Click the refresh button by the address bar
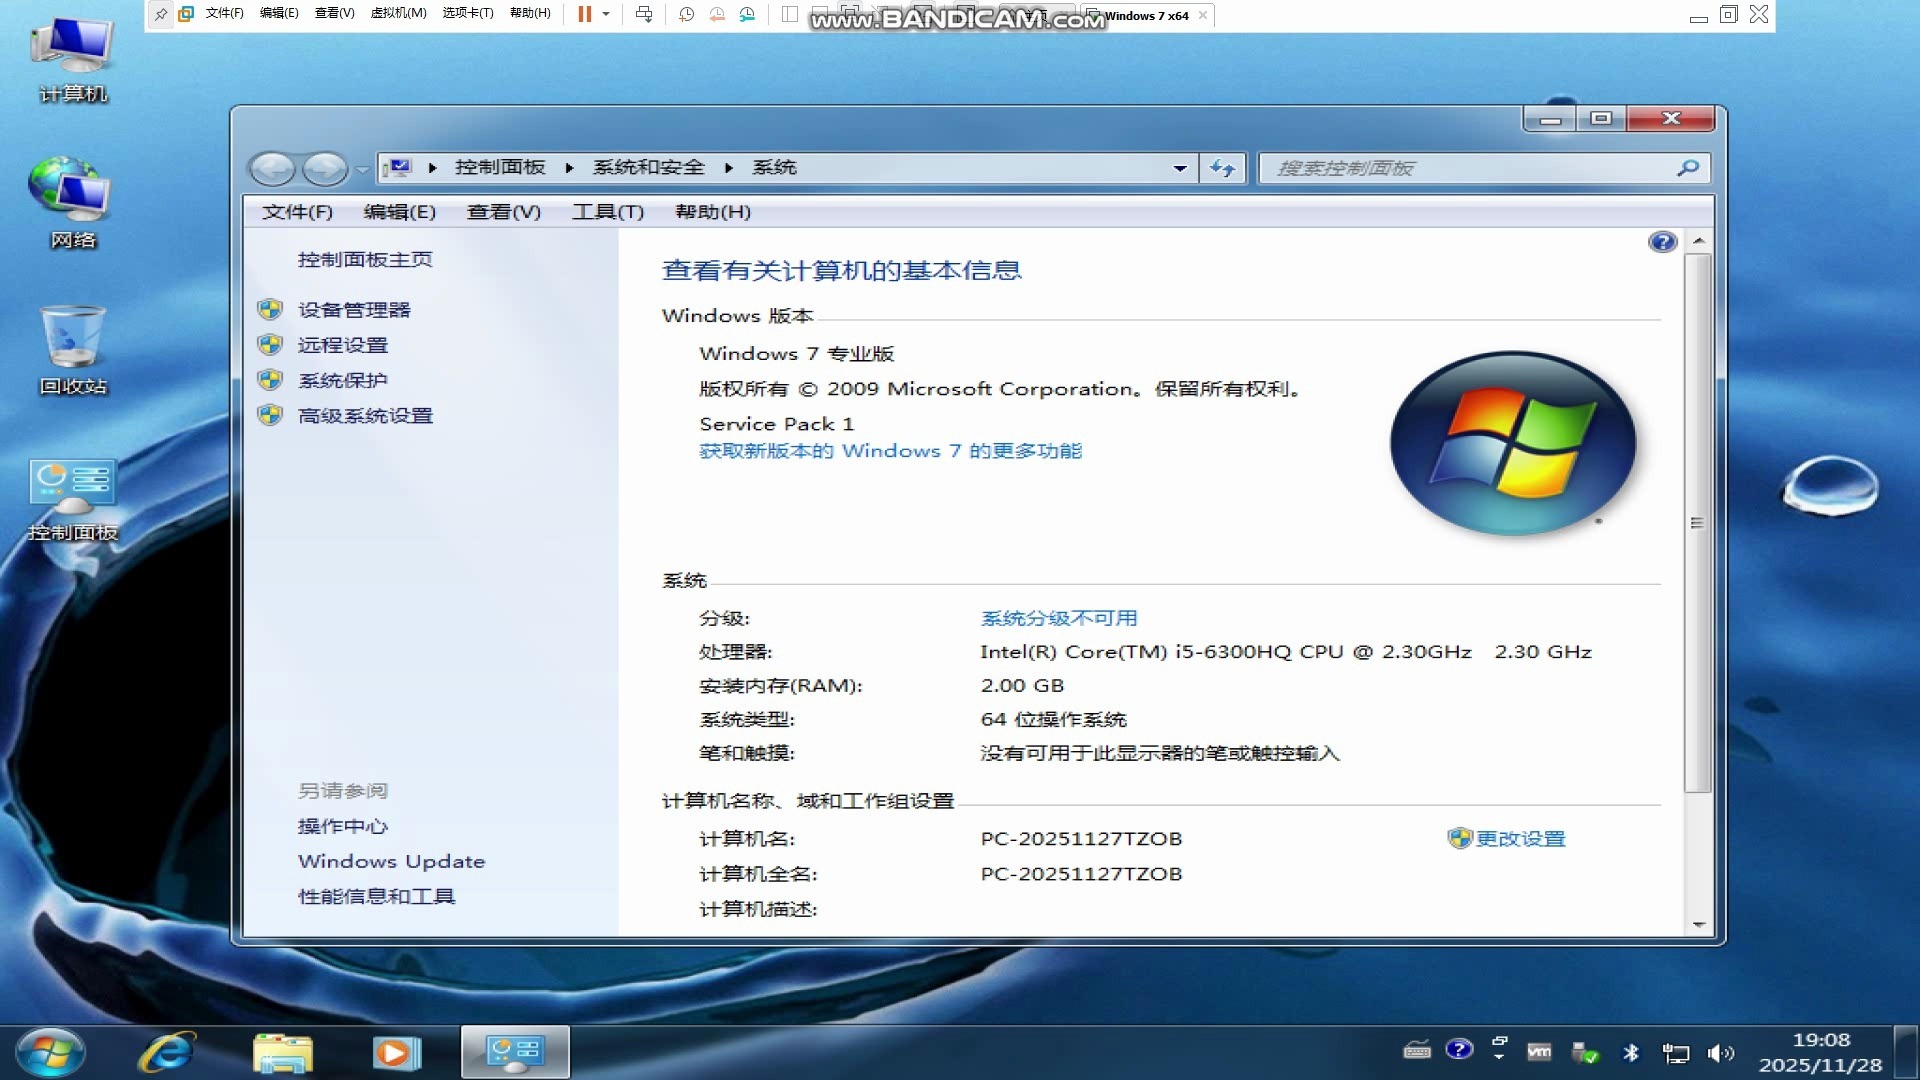This screenshot has width=1920, height=1080. [x=1222, y=168]
